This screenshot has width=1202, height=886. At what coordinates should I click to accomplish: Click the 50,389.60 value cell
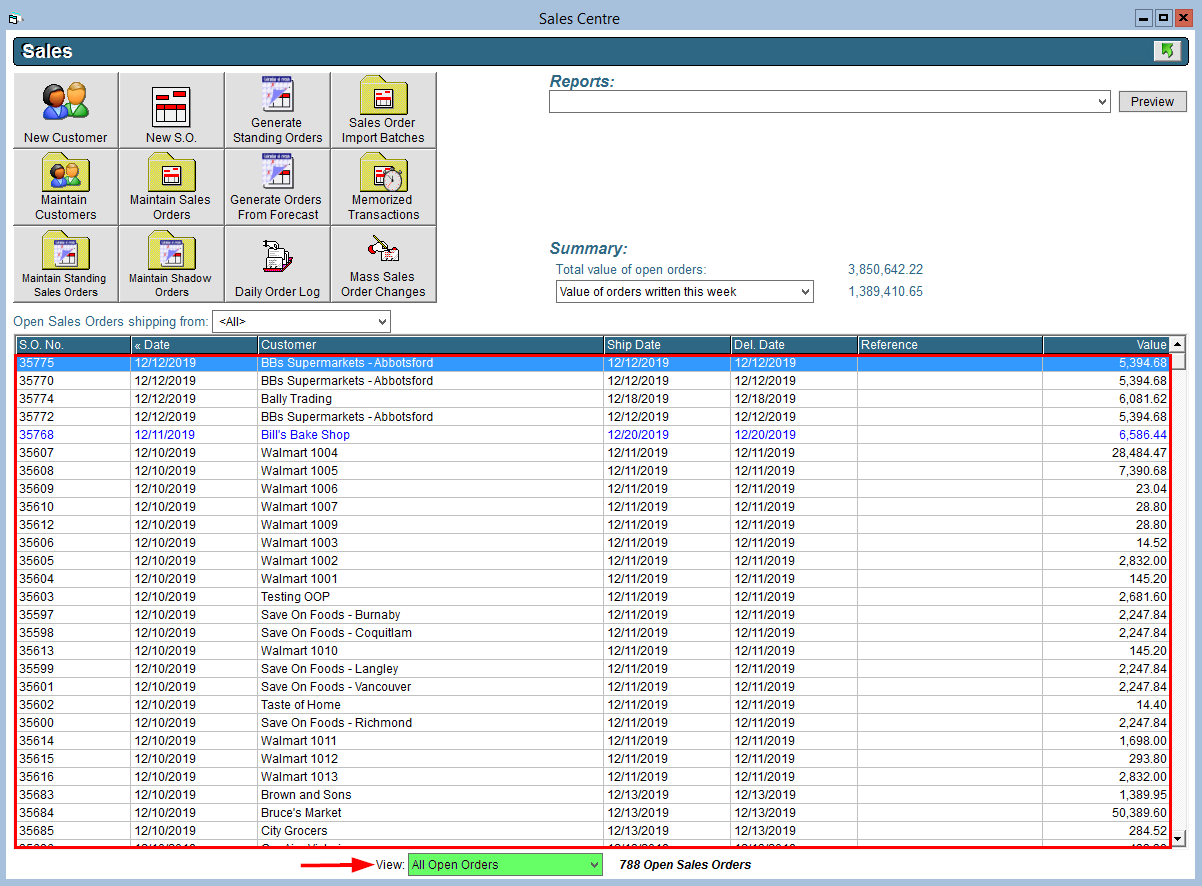[x=1106, y=813]
